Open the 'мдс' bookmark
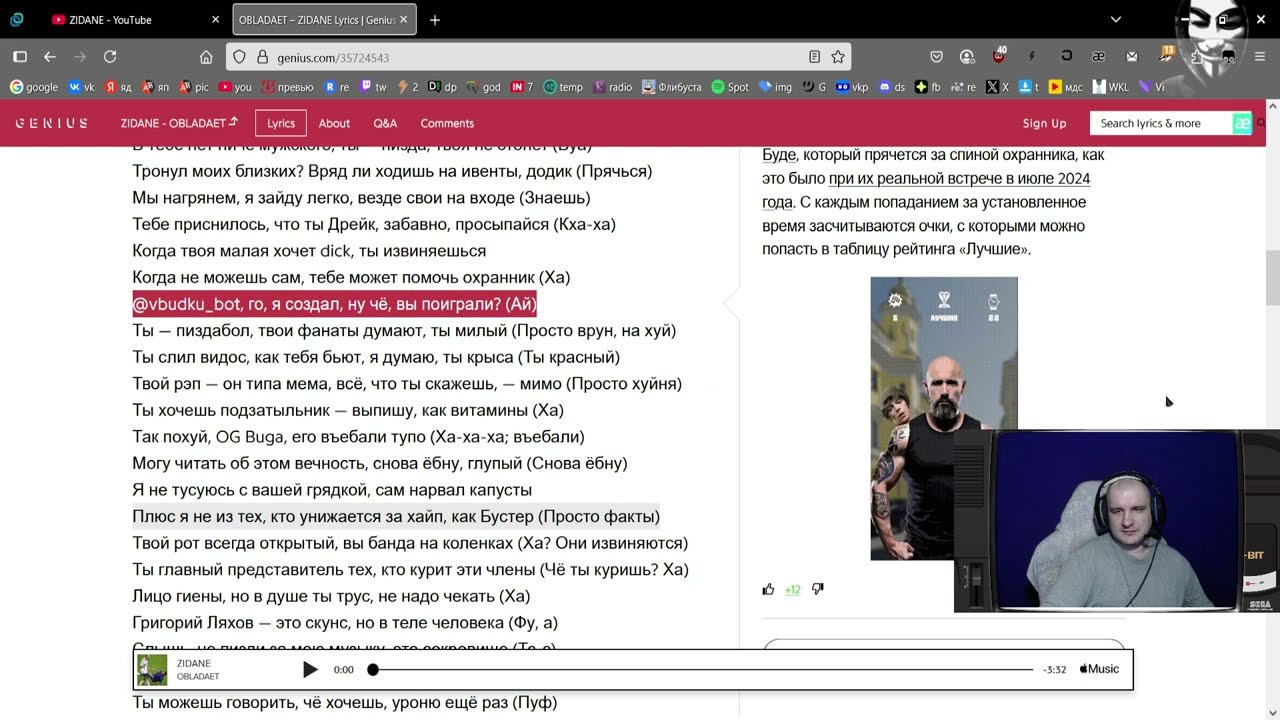 [x=1066, y=87]
